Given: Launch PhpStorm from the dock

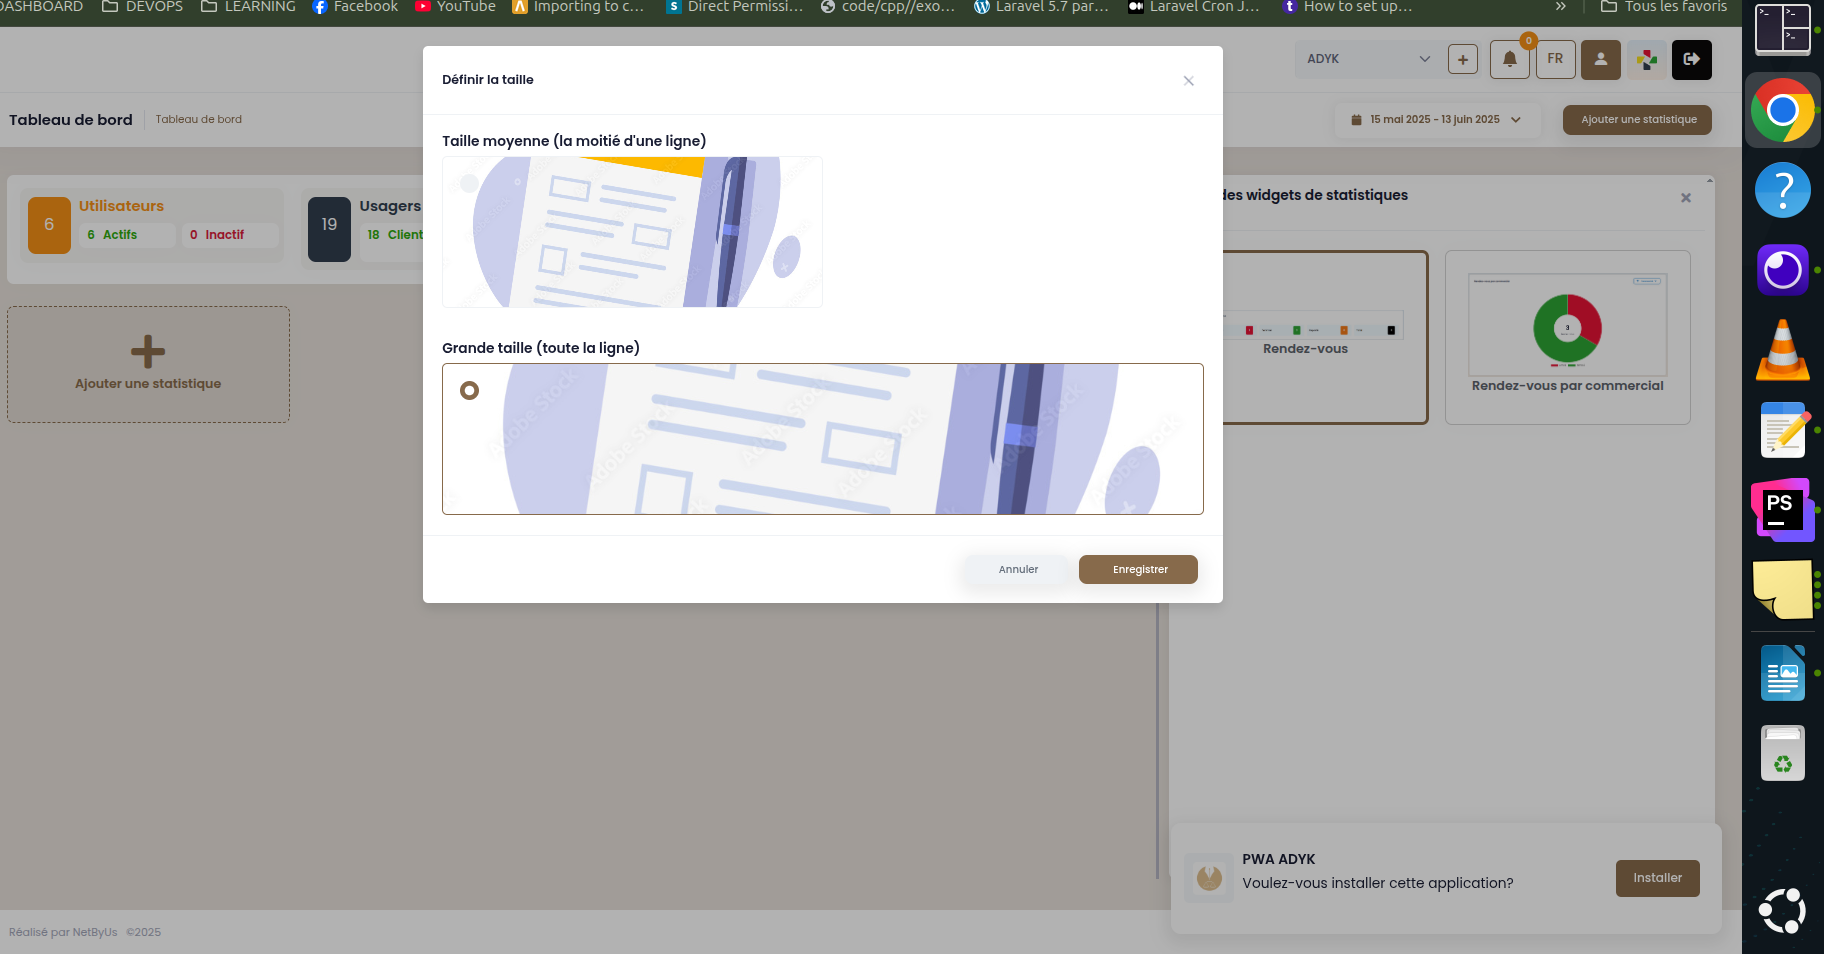Looking at the screenshot, I should (x=1782, y=510).
